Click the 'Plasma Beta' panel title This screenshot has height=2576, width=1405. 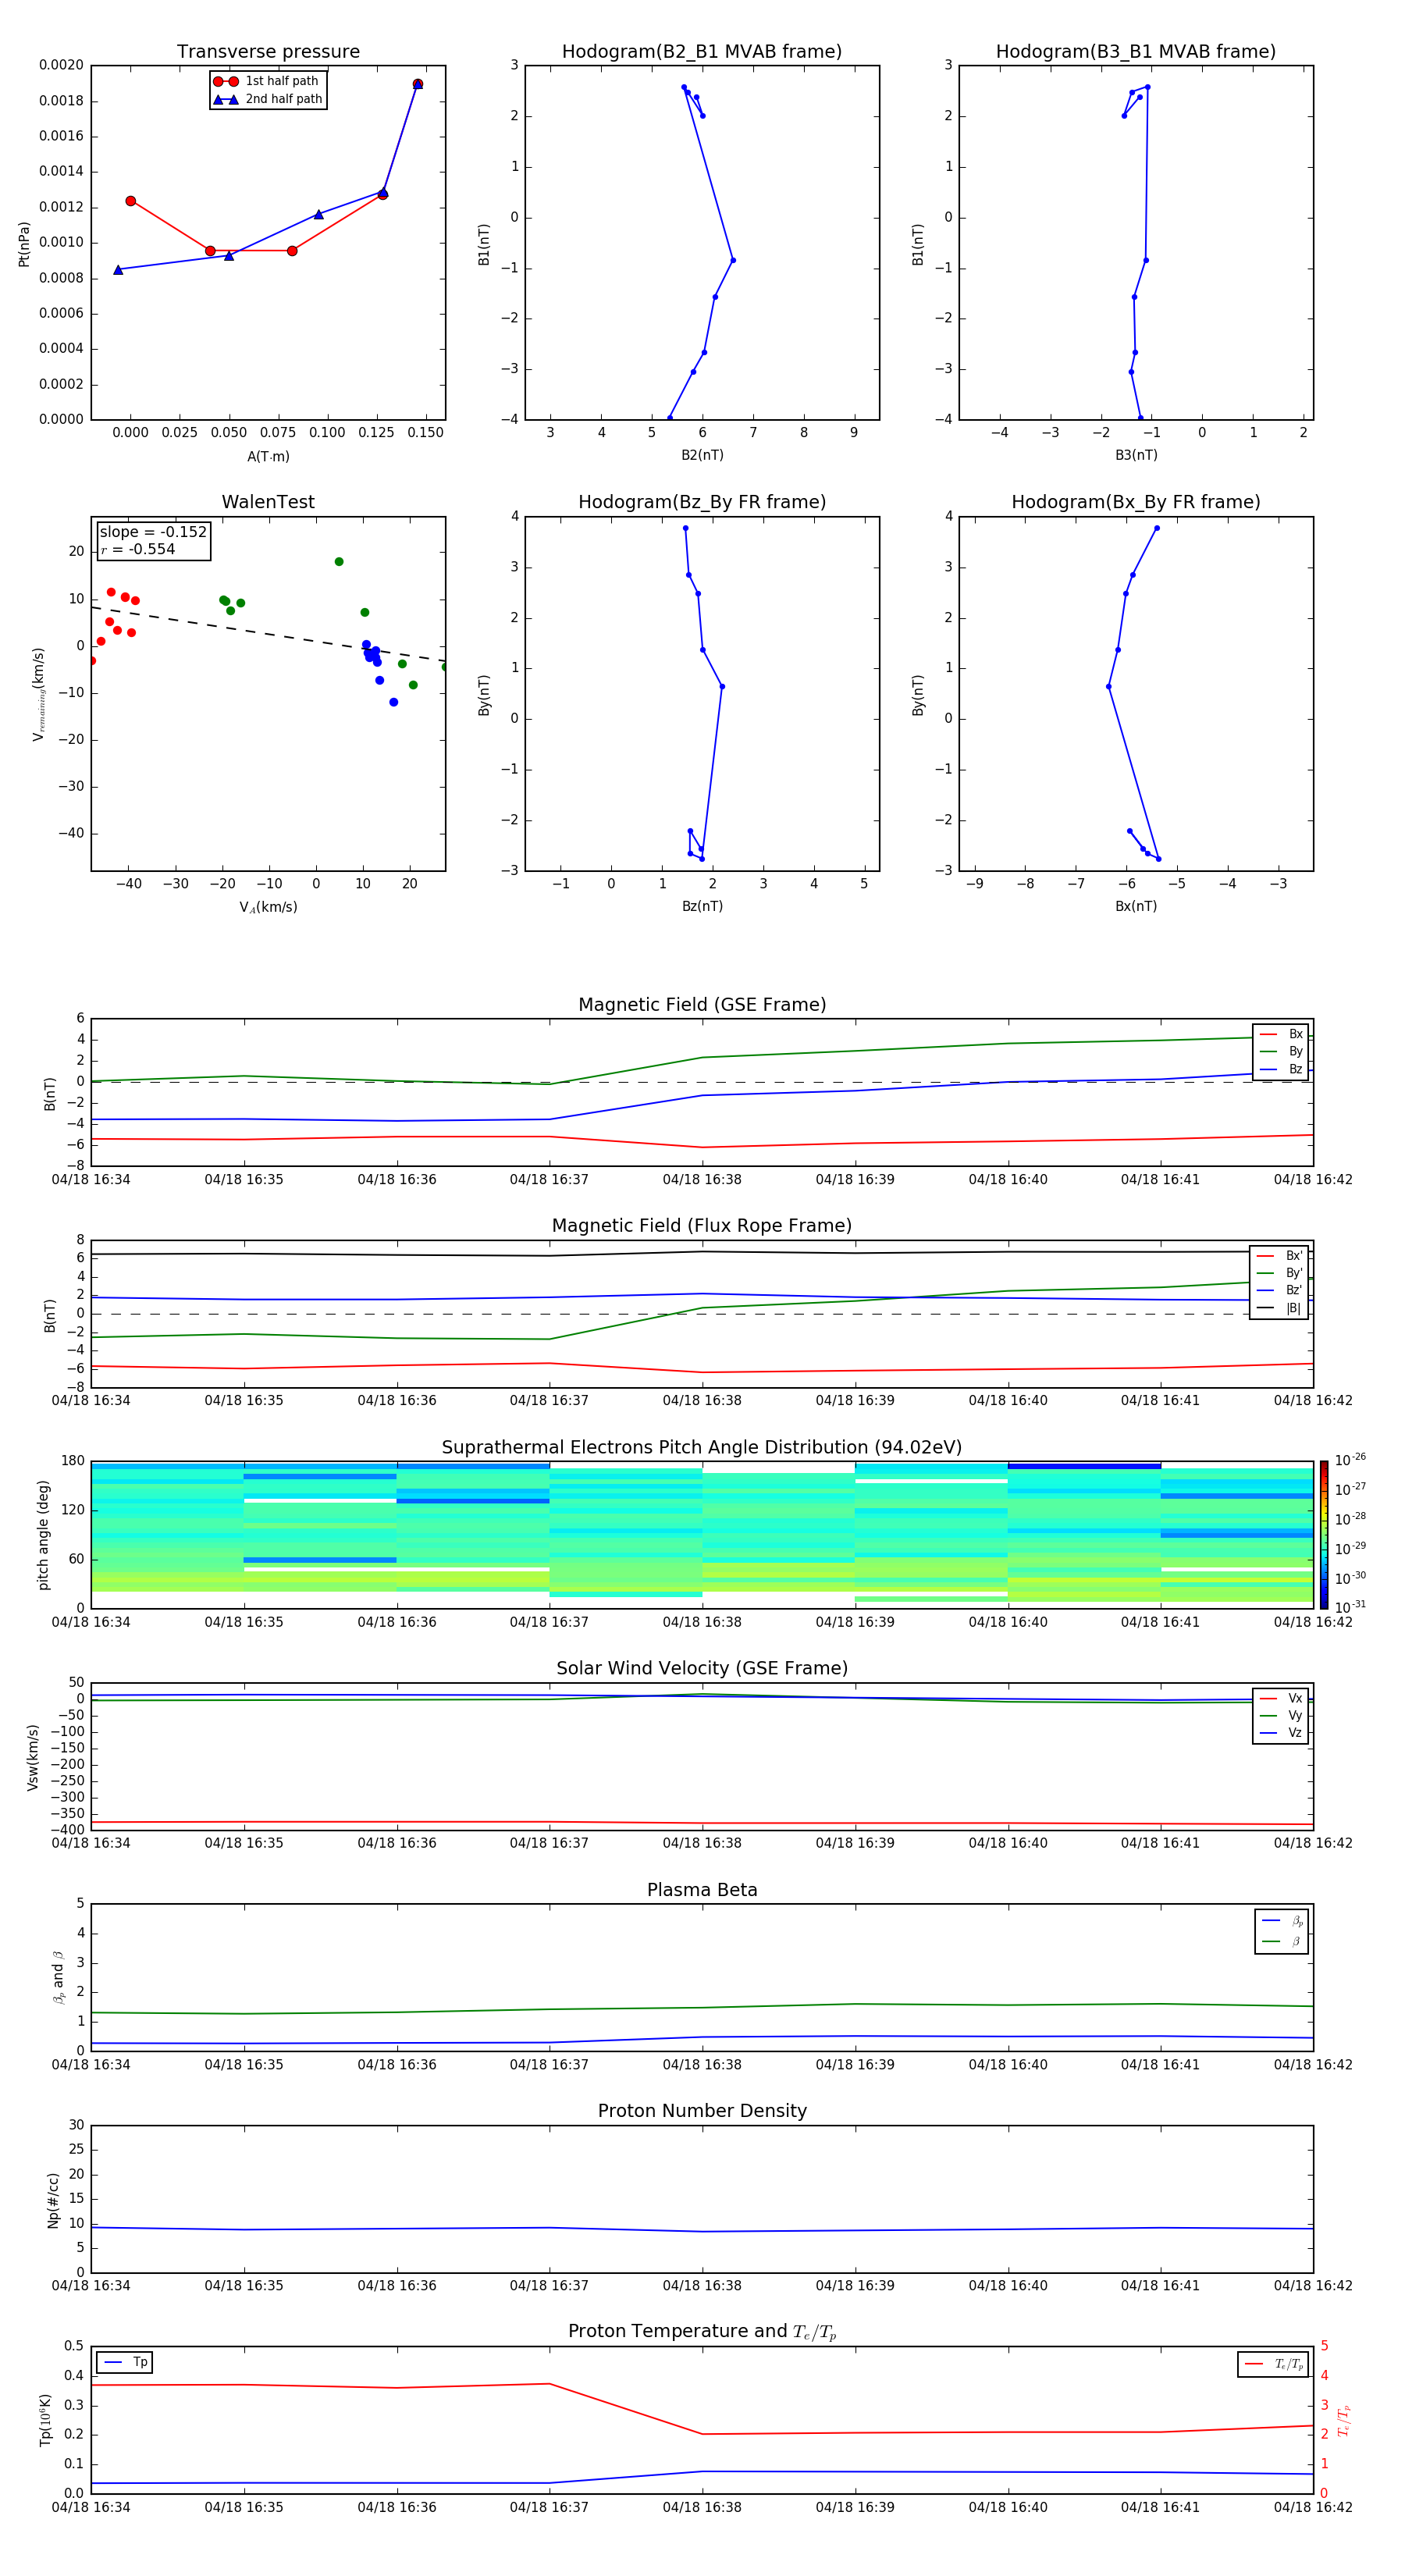(x=702, y=1890)
